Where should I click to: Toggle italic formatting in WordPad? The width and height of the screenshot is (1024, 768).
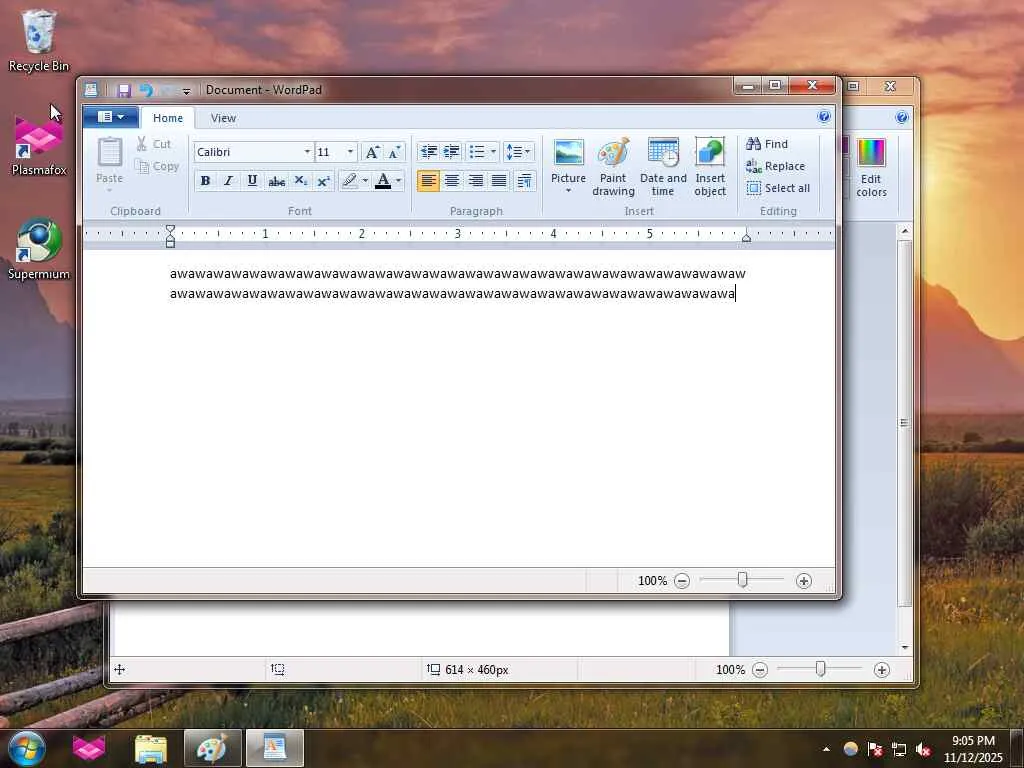(x=229, y=181)
